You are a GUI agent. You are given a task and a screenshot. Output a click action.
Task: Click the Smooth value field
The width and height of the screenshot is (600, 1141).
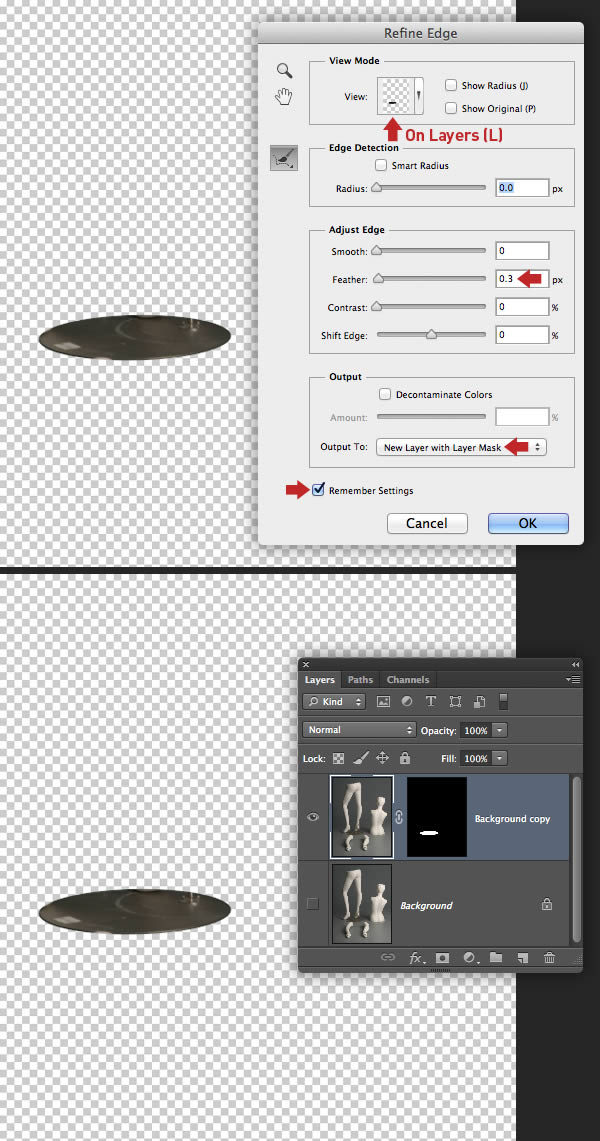tap(522, 251)
